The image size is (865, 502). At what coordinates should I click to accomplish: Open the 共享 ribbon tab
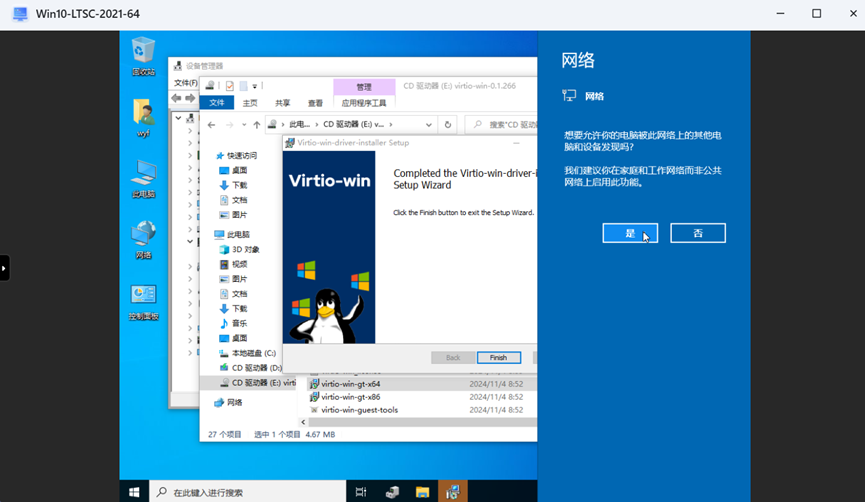point(282,103)
